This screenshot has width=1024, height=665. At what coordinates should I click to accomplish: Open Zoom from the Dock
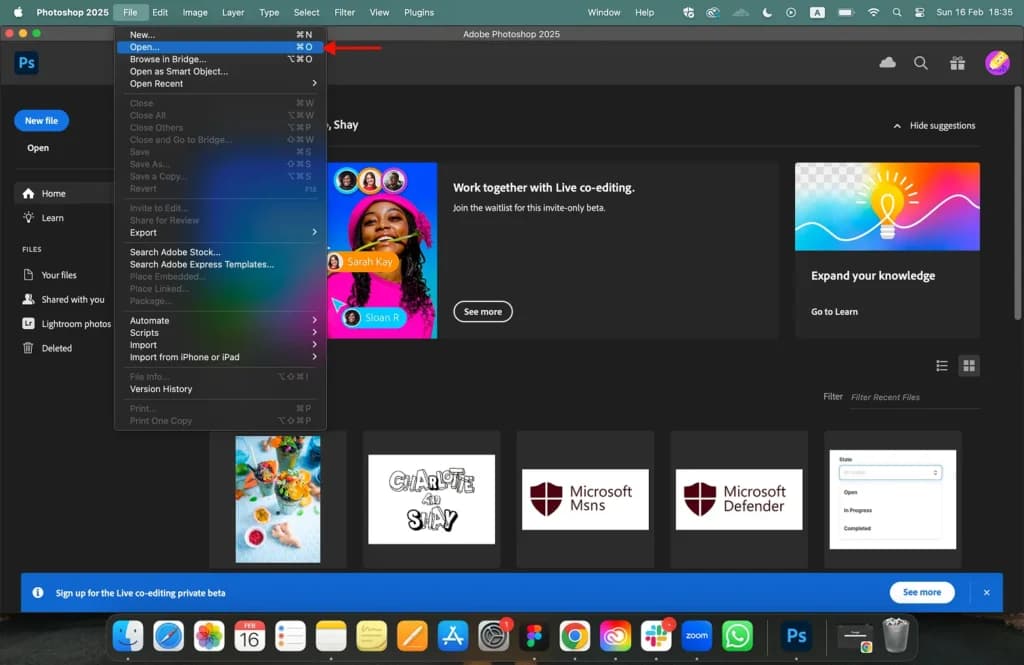pos(696,636)
